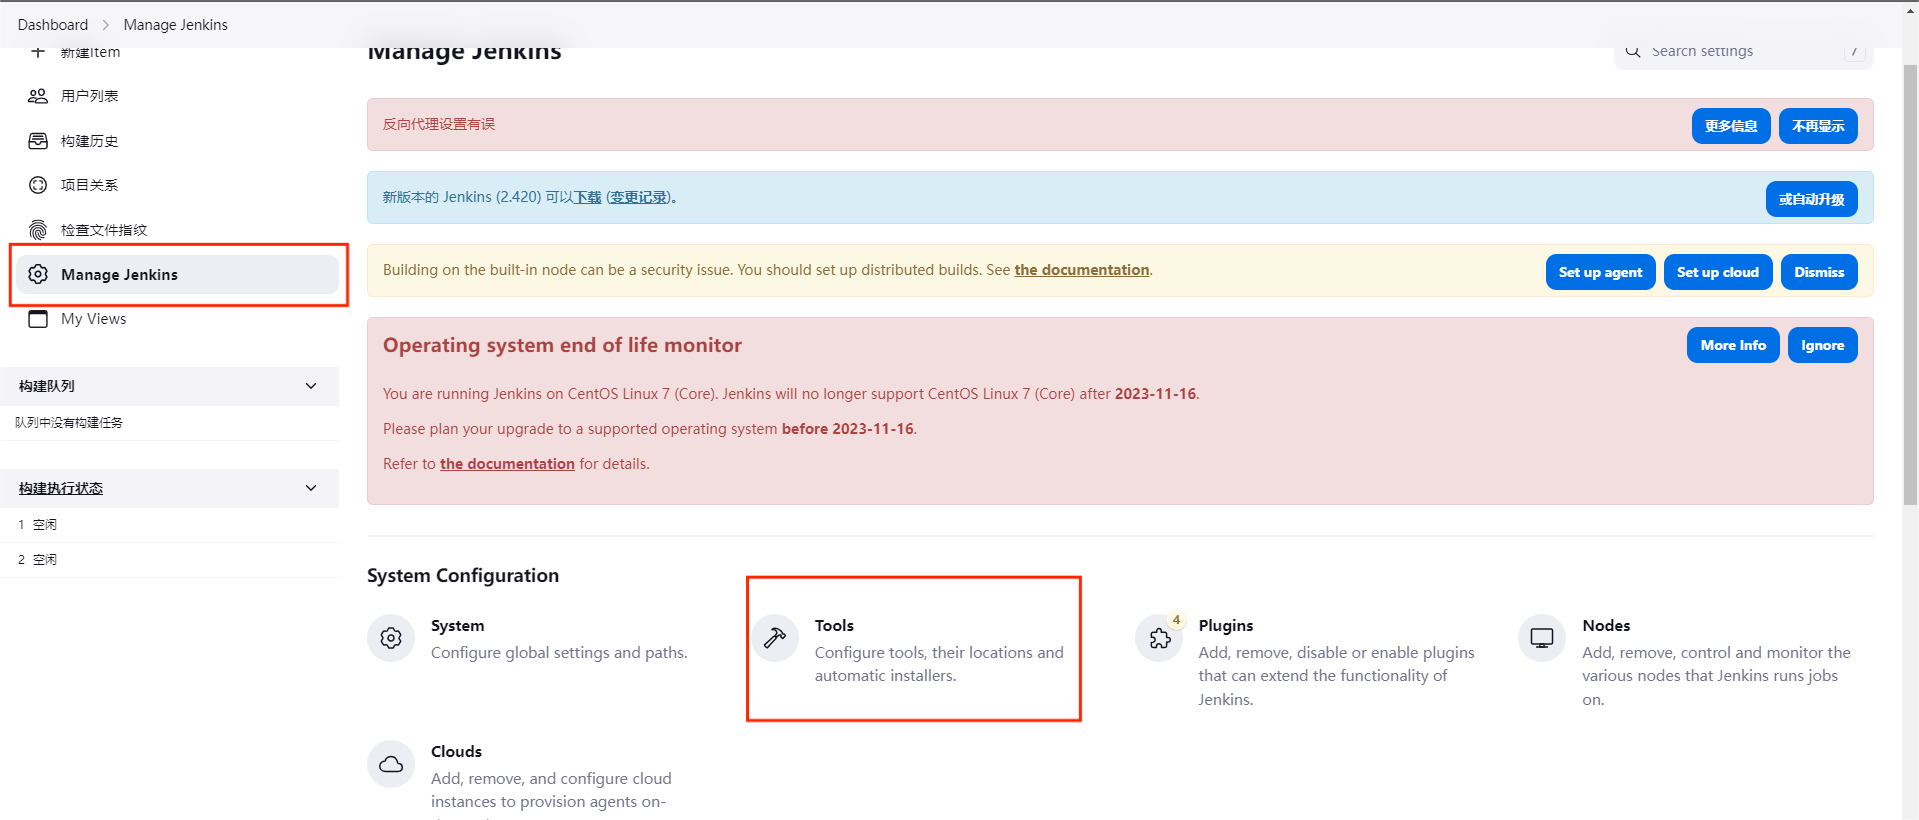Go to Dashboard breadcrumb
Screen dimensions: 1919x820
click(53, 25)
